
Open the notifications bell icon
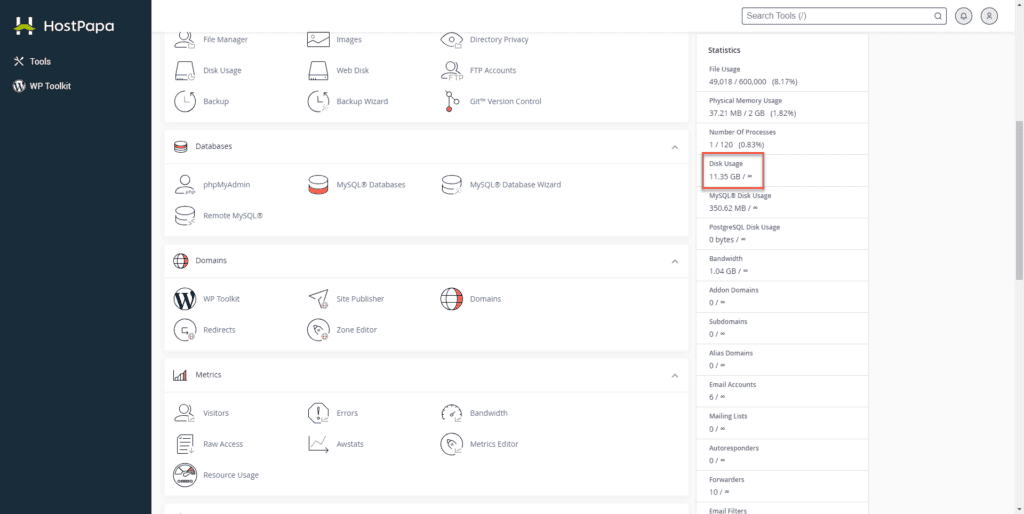(x=964, y=16)
